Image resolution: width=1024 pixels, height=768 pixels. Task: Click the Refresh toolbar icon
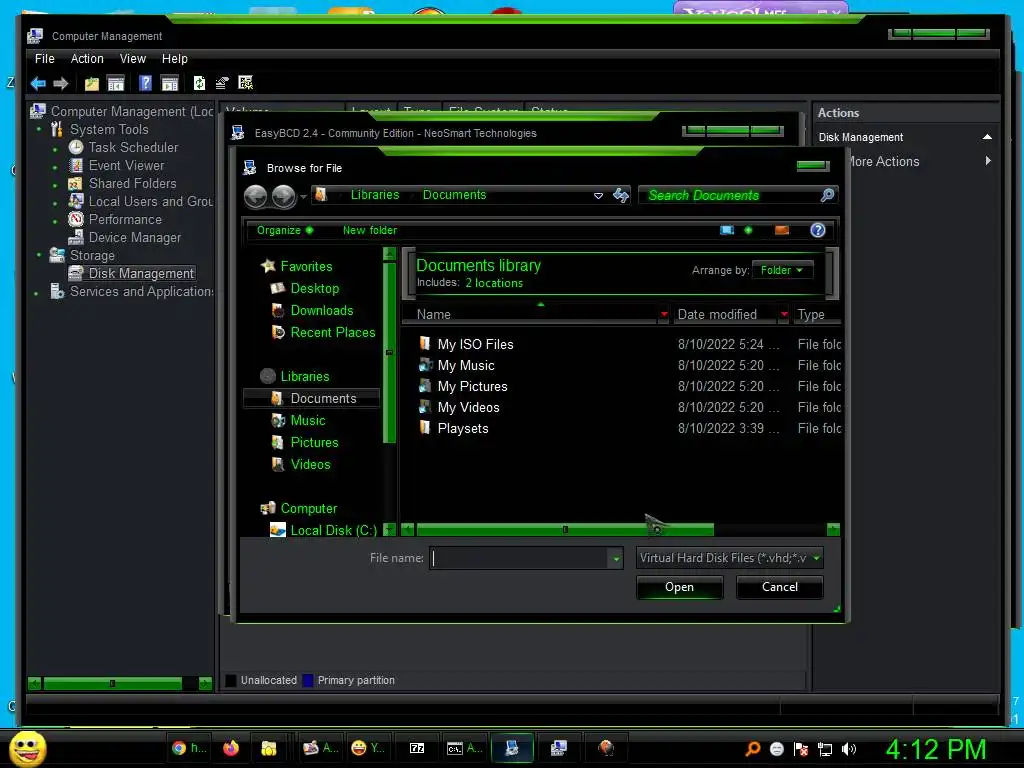pos(199,83)
